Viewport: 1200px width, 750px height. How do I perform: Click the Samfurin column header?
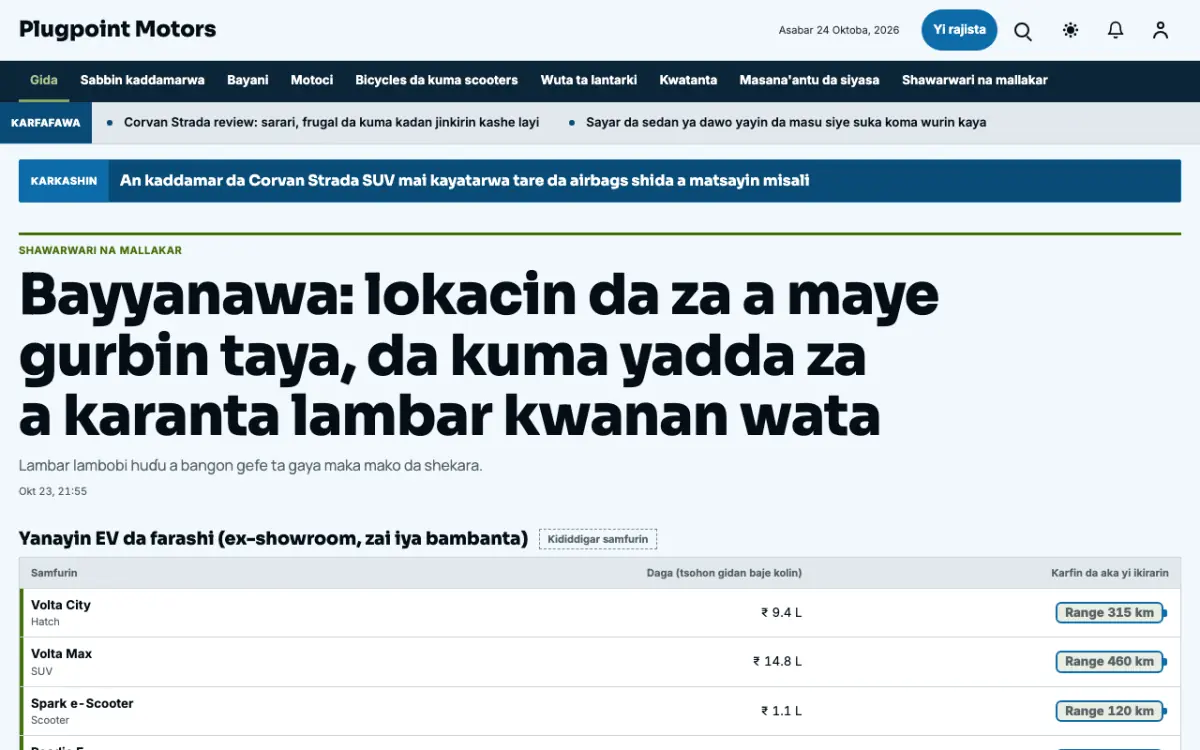point(54,573)
